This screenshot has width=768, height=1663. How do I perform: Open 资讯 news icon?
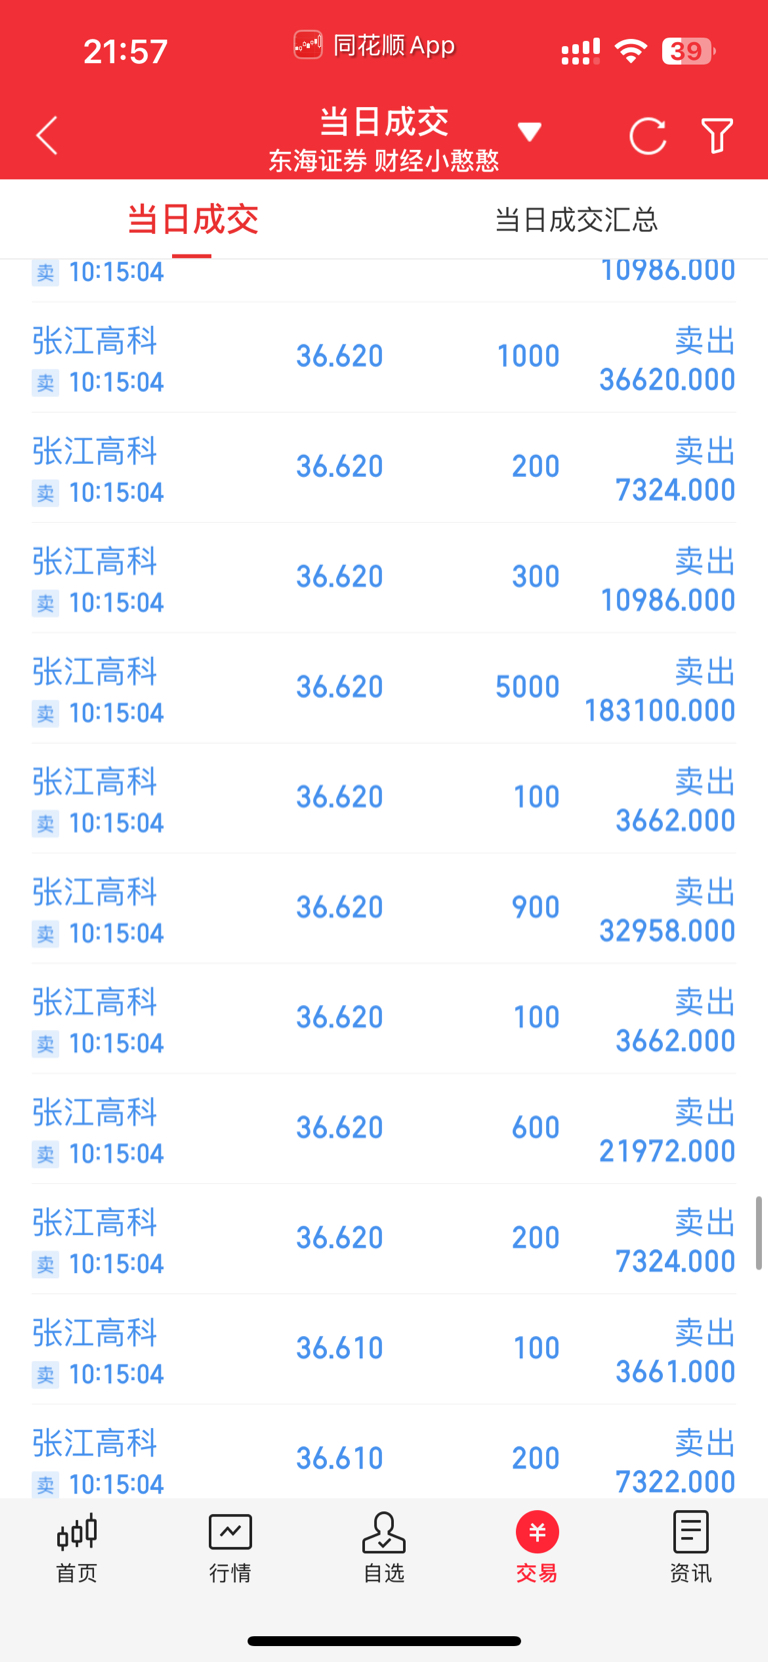pos(690,1532)
